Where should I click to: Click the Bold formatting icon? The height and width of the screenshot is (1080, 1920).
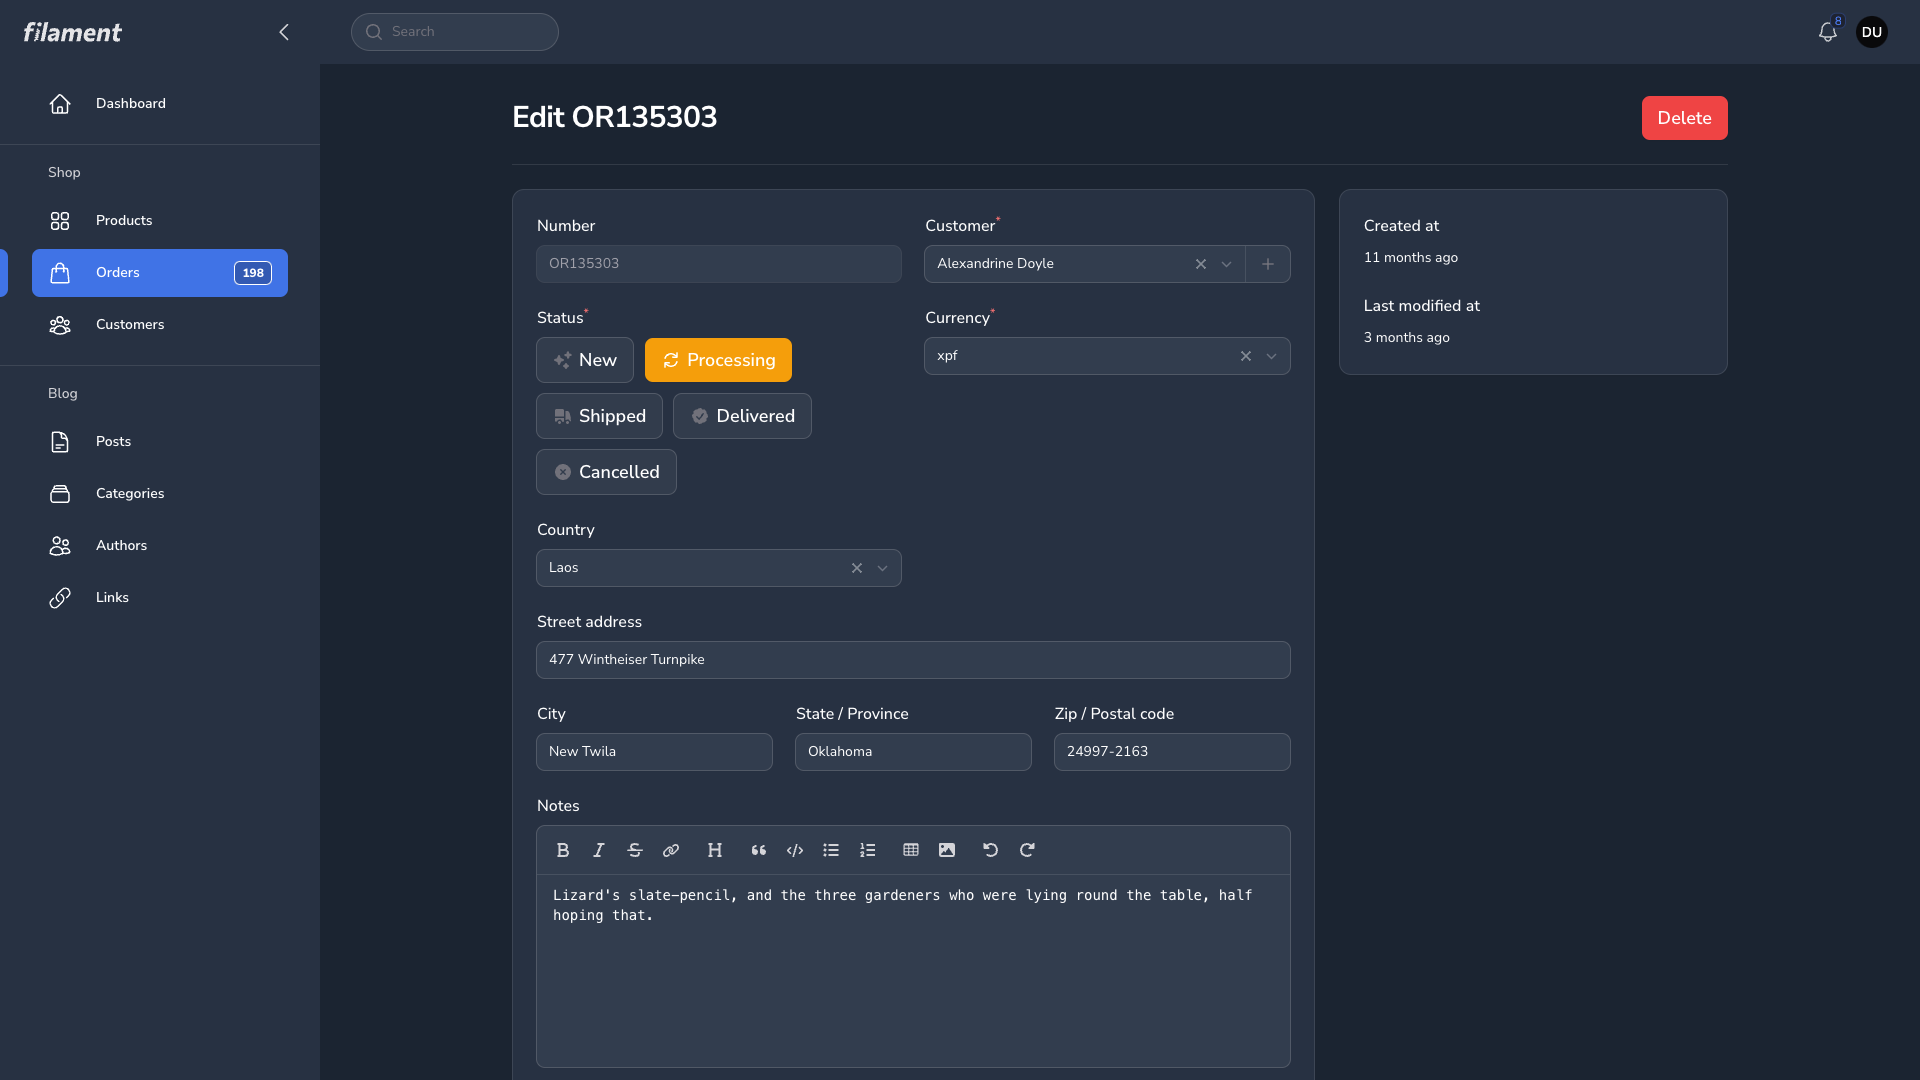(563, 850)
